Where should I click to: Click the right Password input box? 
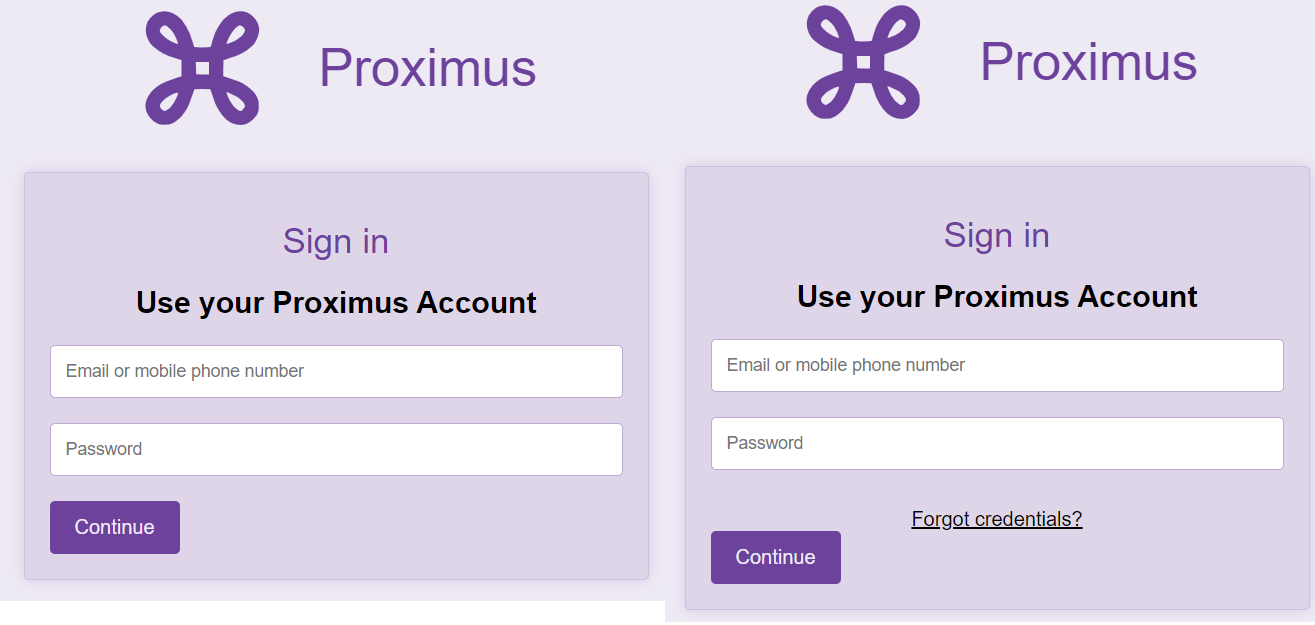996,443
